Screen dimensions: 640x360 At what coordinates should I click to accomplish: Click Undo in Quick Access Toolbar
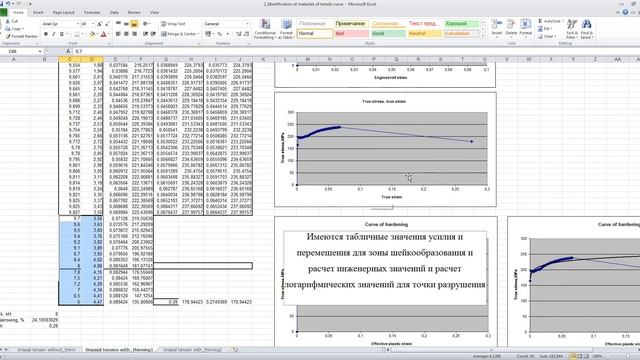pyautogui.click(x=8, y=4)
